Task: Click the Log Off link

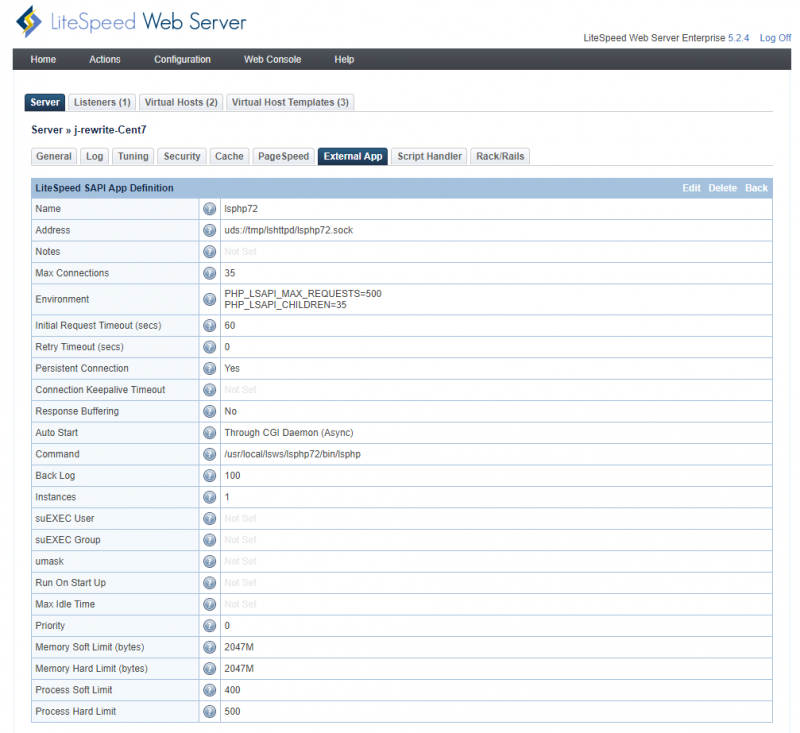Action: pos(775,38)
